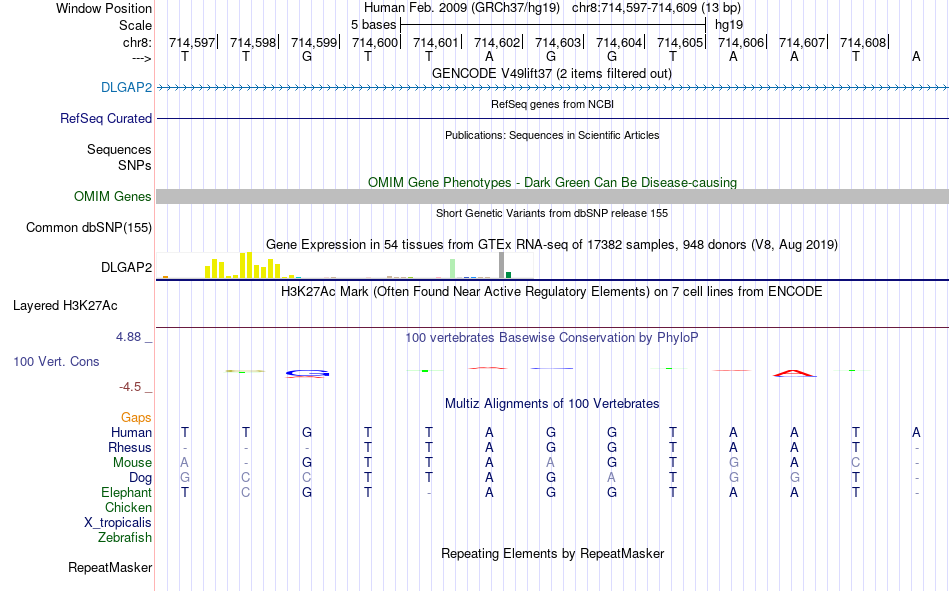Open the RefSeq Curated track label
Image resolution: width=950 pixels, height=591 pixels.
pyautogui.click(x=105, y=118)
